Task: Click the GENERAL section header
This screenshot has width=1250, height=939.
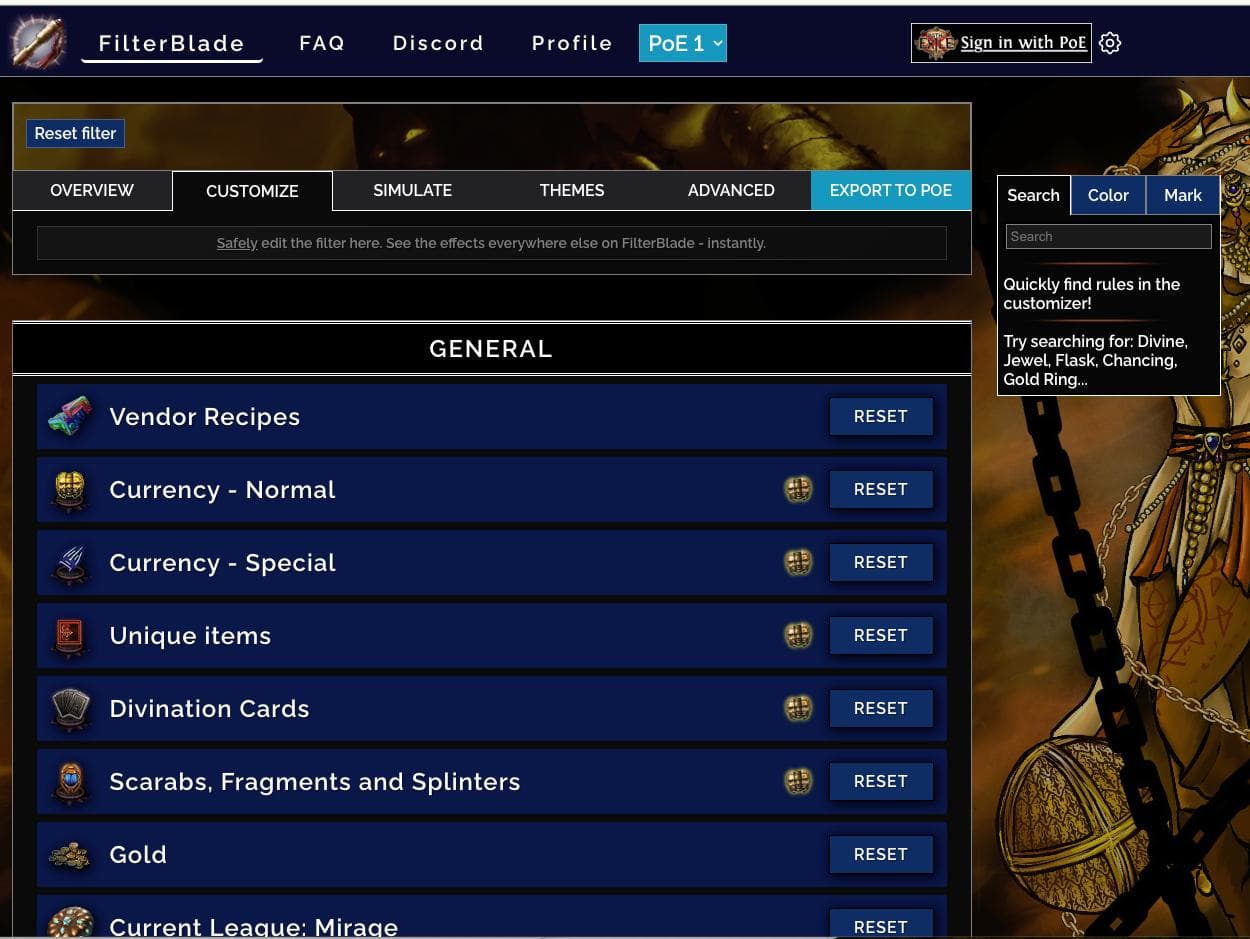Action: pos(491,348)
